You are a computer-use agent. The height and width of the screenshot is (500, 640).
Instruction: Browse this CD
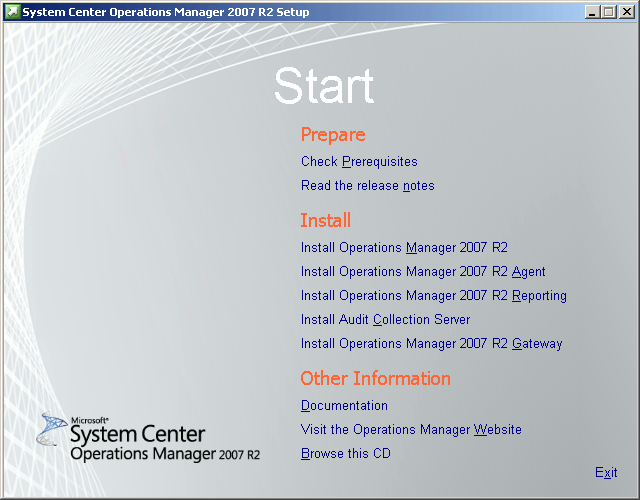pyautogui.click(x=346, y=453)
